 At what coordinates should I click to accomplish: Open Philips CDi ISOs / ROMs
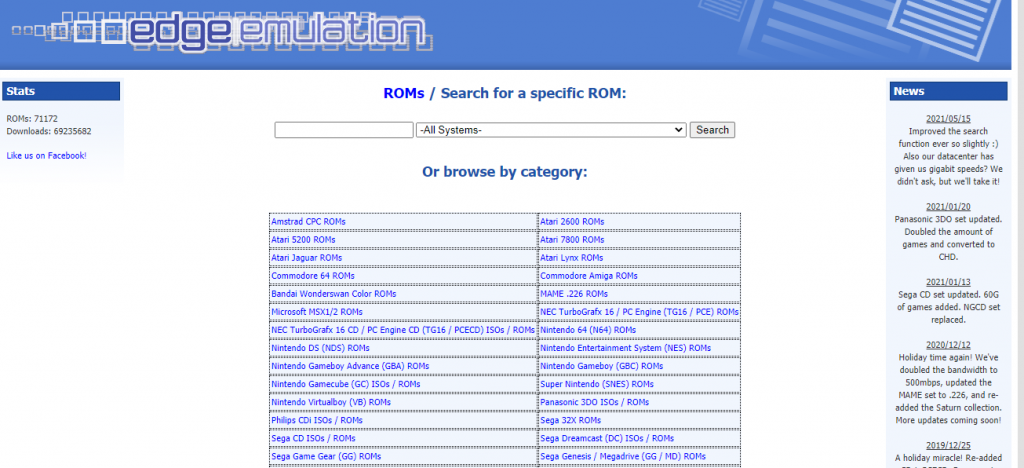317,420
